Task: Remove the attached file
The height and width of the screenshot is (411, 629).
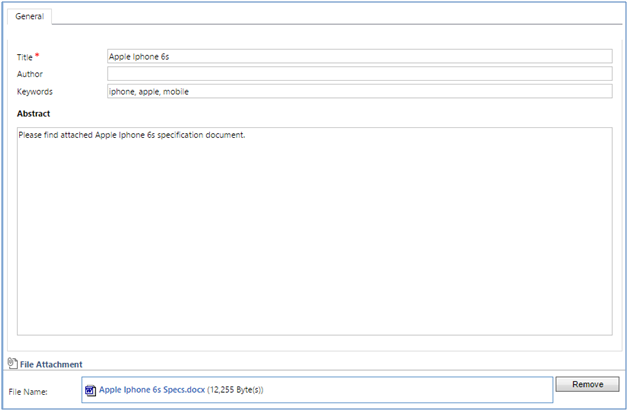Action: click(x=587, y=384)
